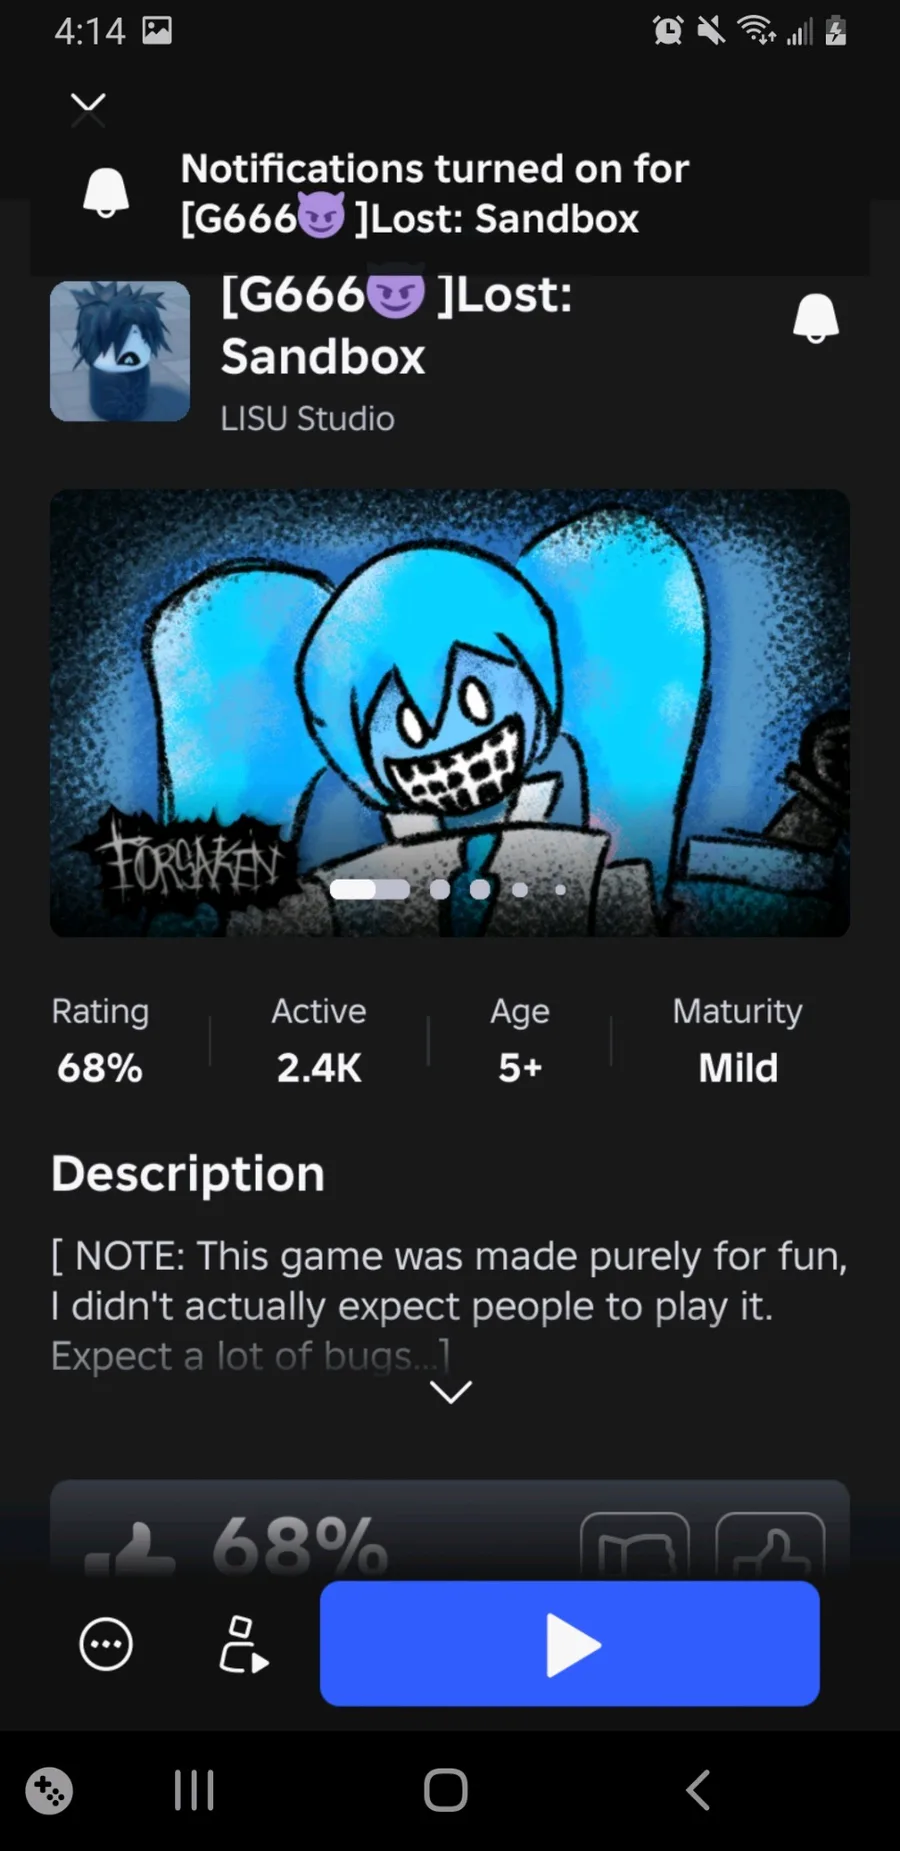This screenshot has width=900, height=1851.
Task: Expand the description with the chevron
Action: (451, 1392)
